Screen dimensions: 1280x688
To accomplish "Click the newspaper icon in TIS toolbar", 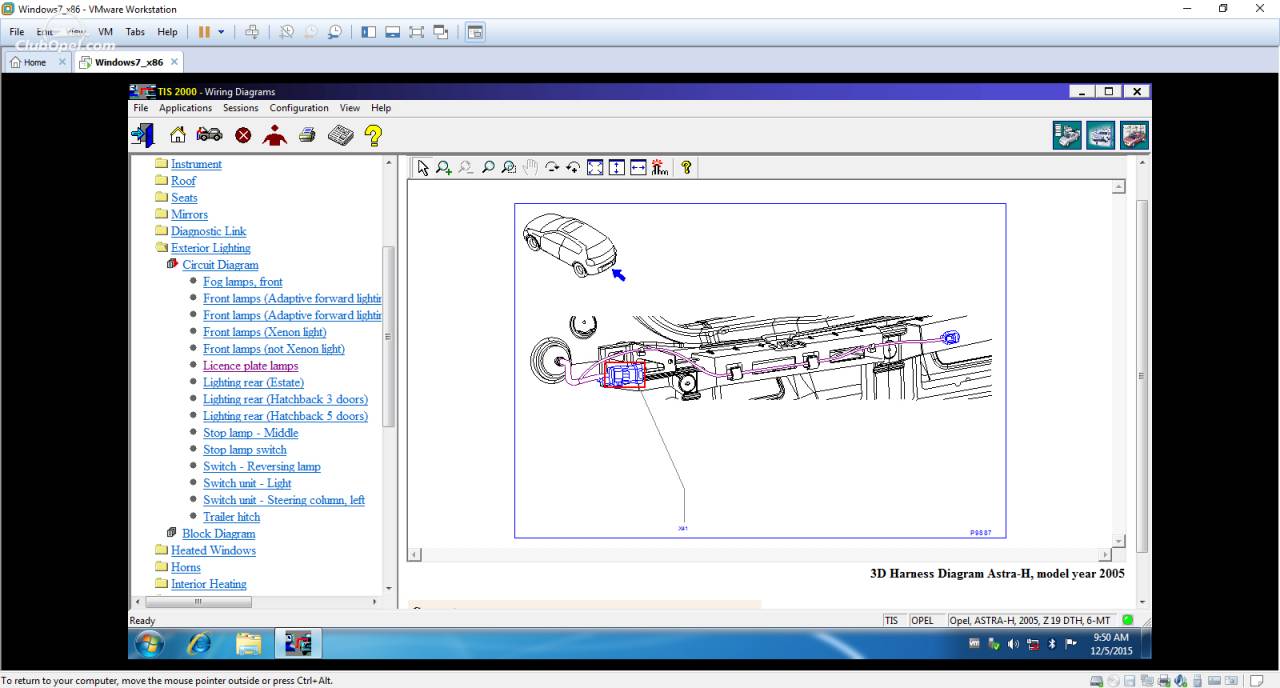I will click(x=340, y=135).
